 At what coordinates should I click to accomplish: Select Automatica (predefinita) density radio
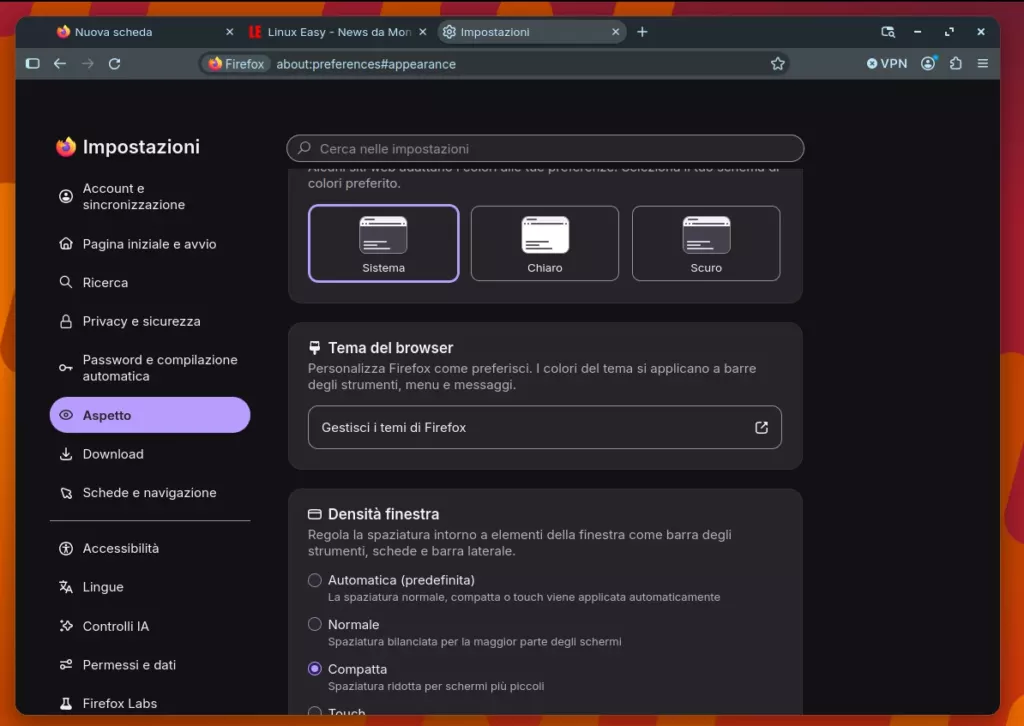pos(315,580)
